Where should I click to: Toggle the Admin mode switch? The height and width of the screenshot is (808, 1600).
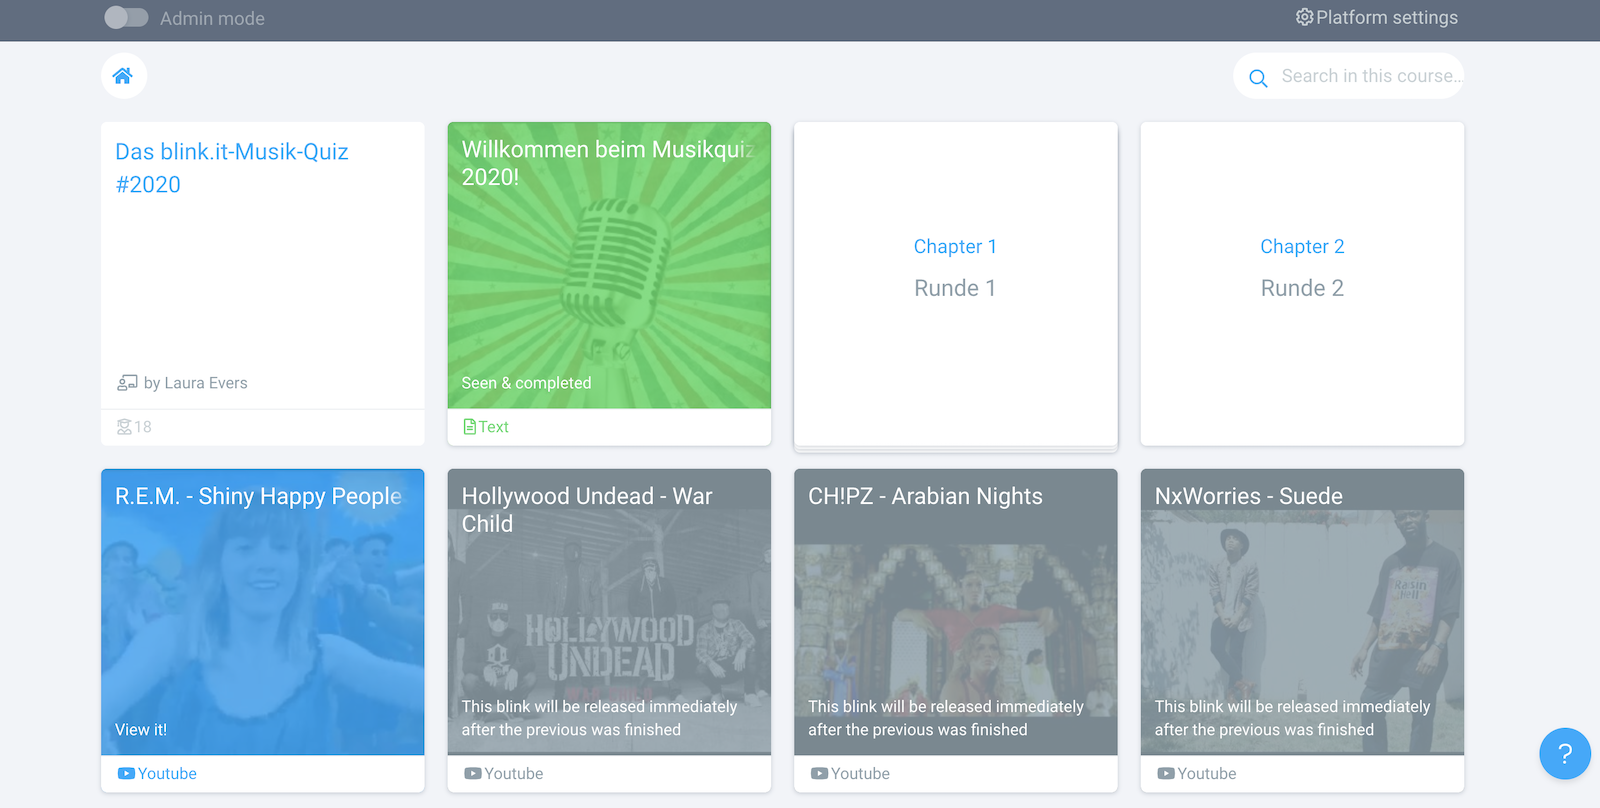(x=126, y=18)
